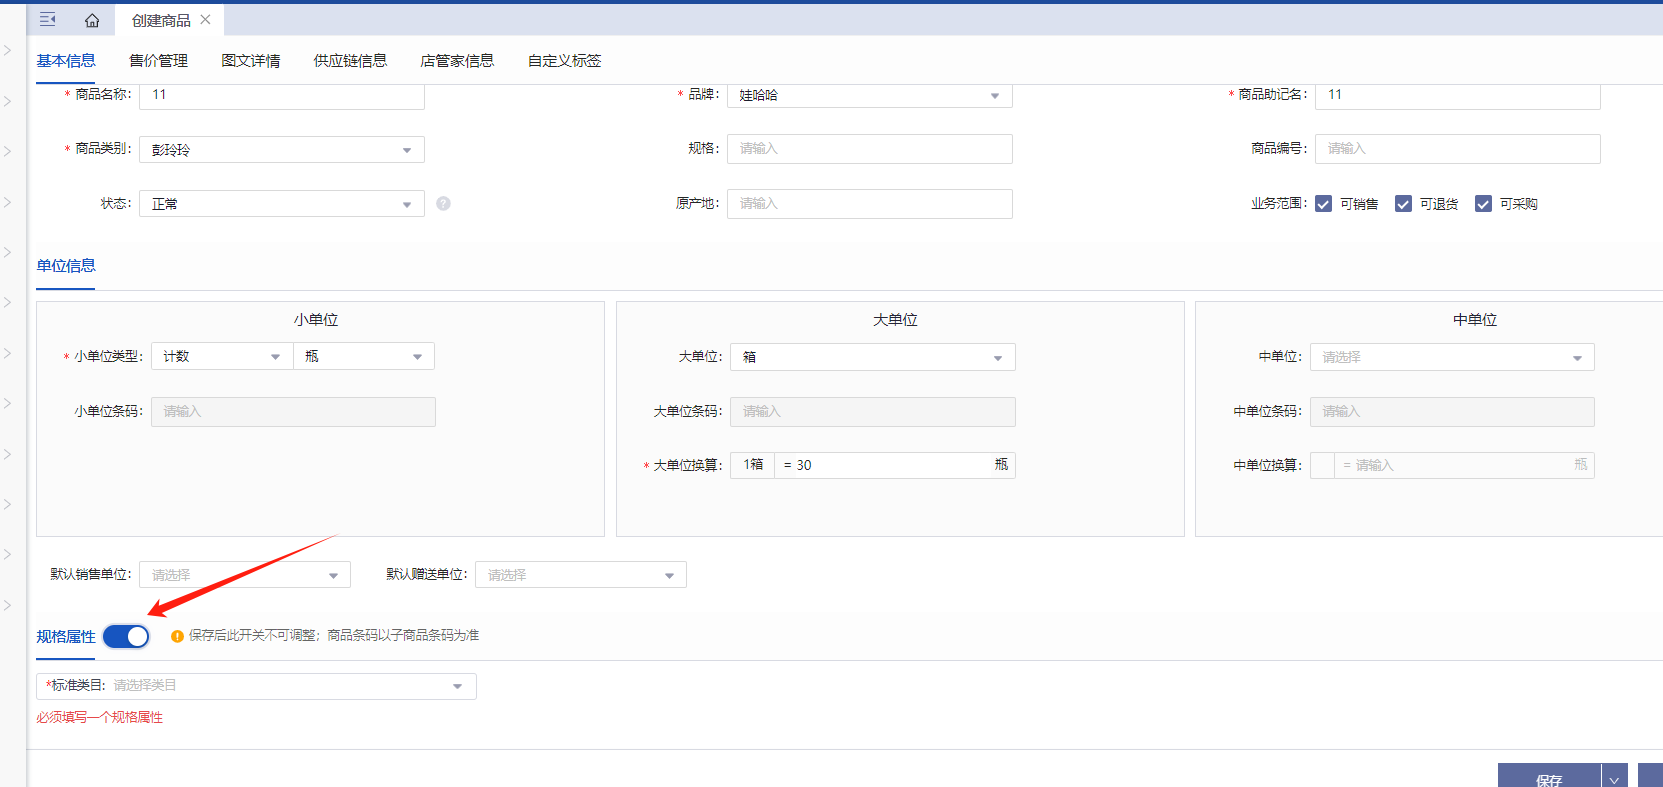Open the 品牌 dropdown showing 娃哈哈

click(868, 95)
